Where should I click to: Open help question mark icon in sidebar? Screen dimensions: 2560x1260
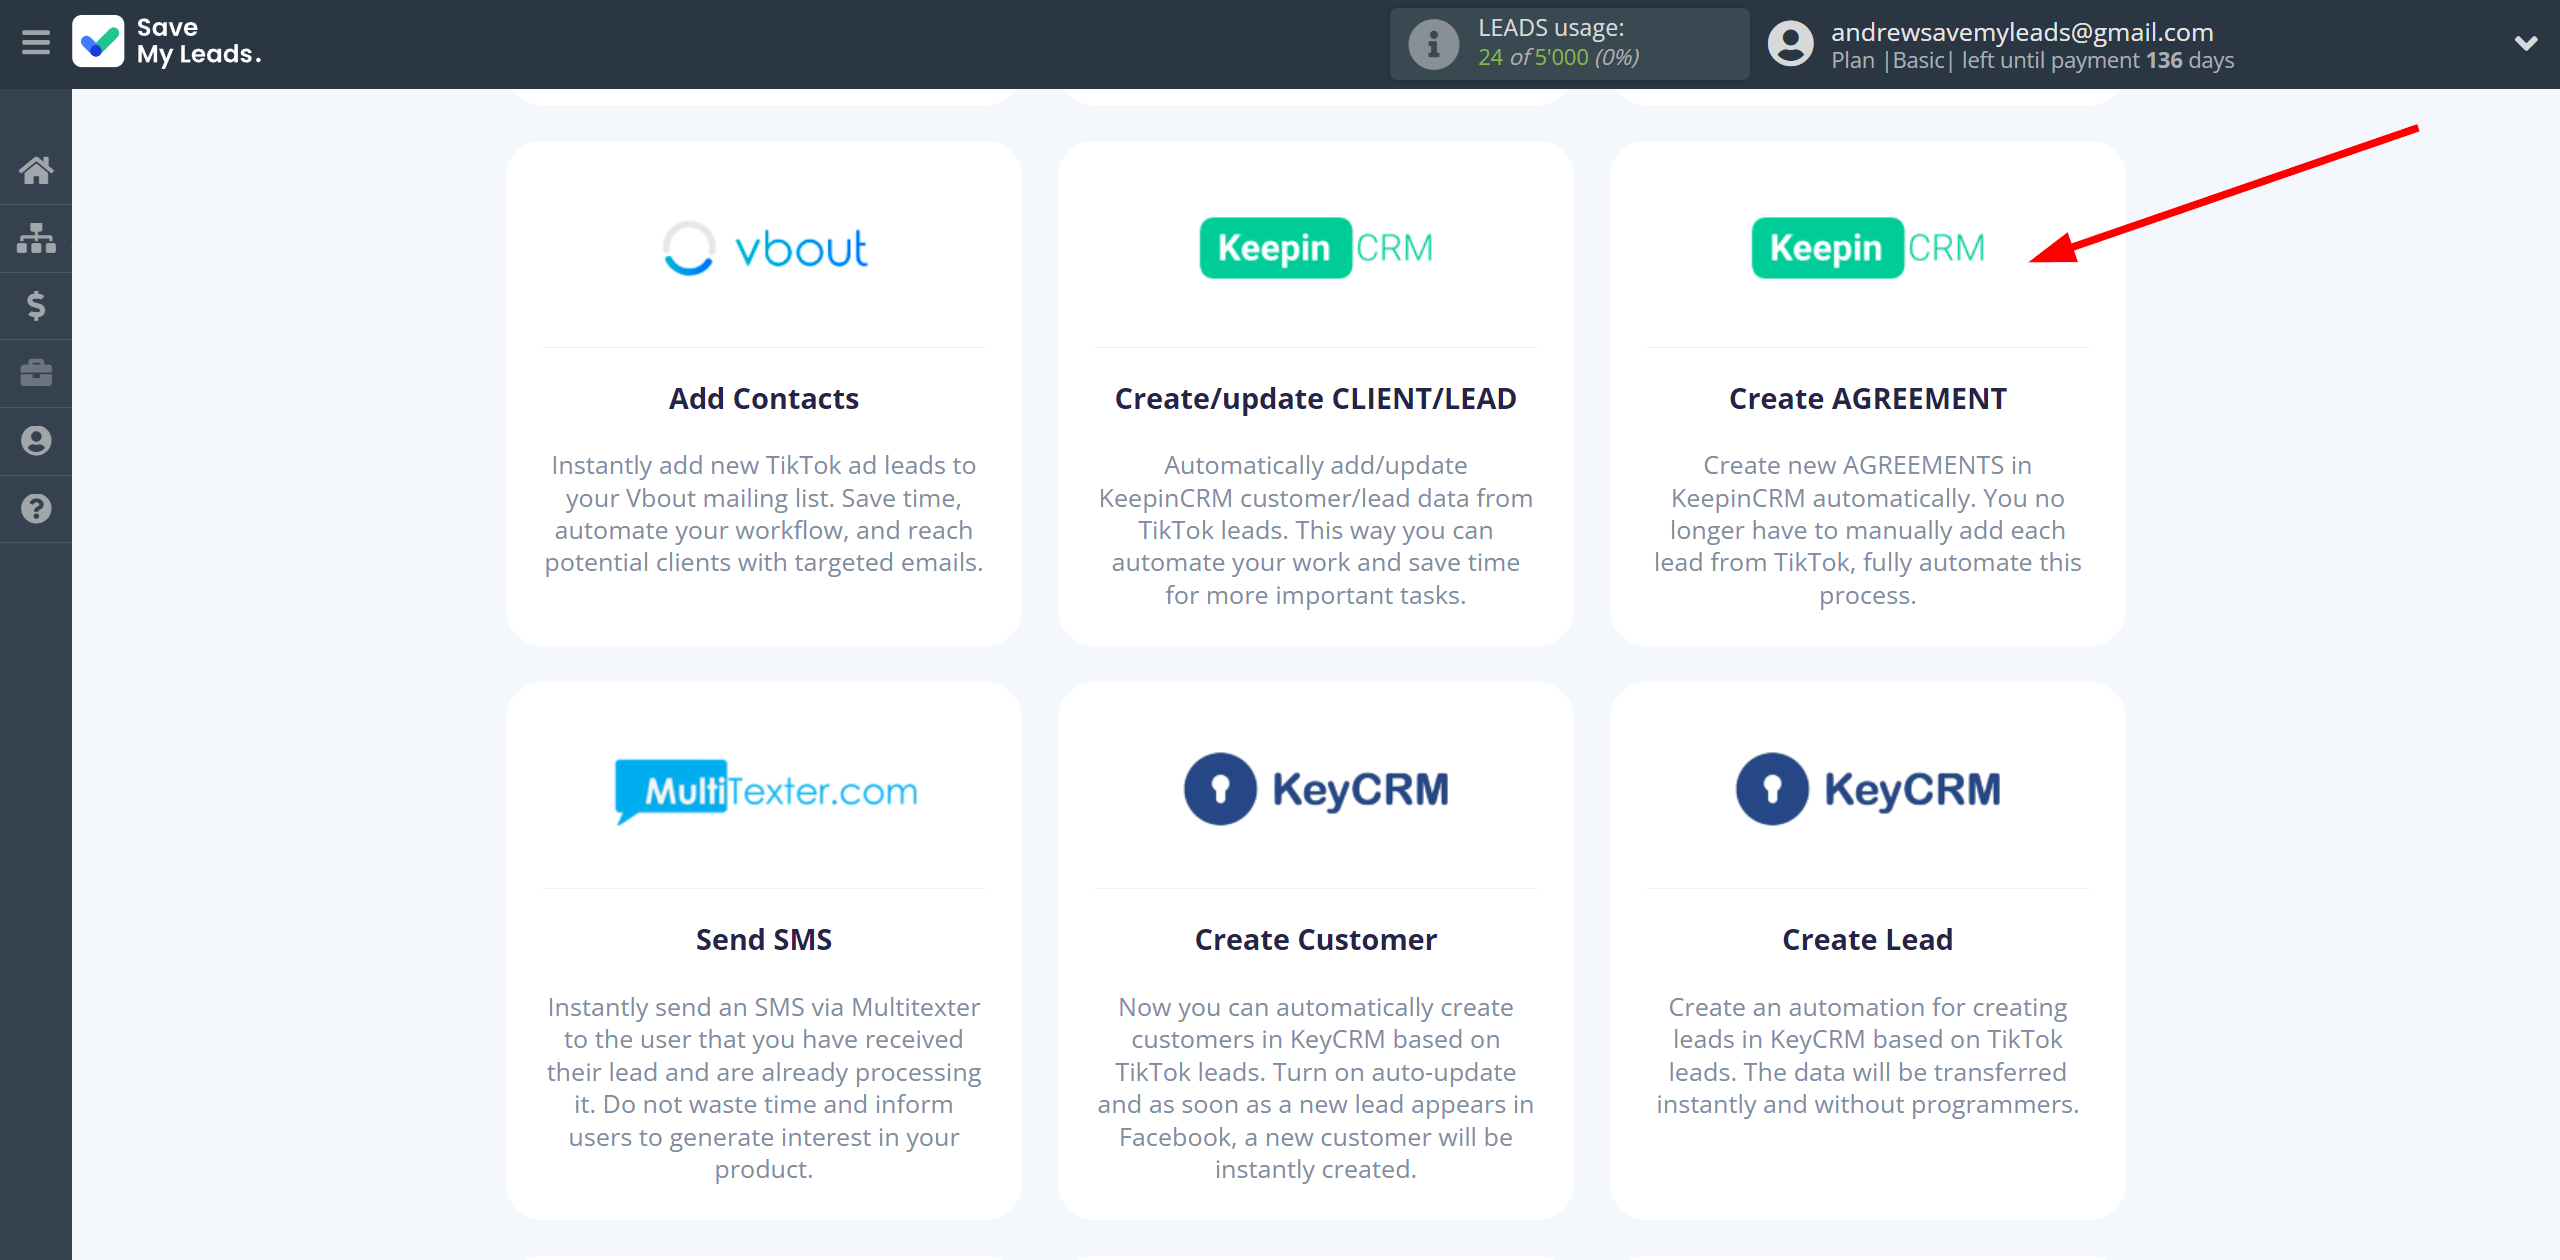pyautogui.click(x=36, y=509)
